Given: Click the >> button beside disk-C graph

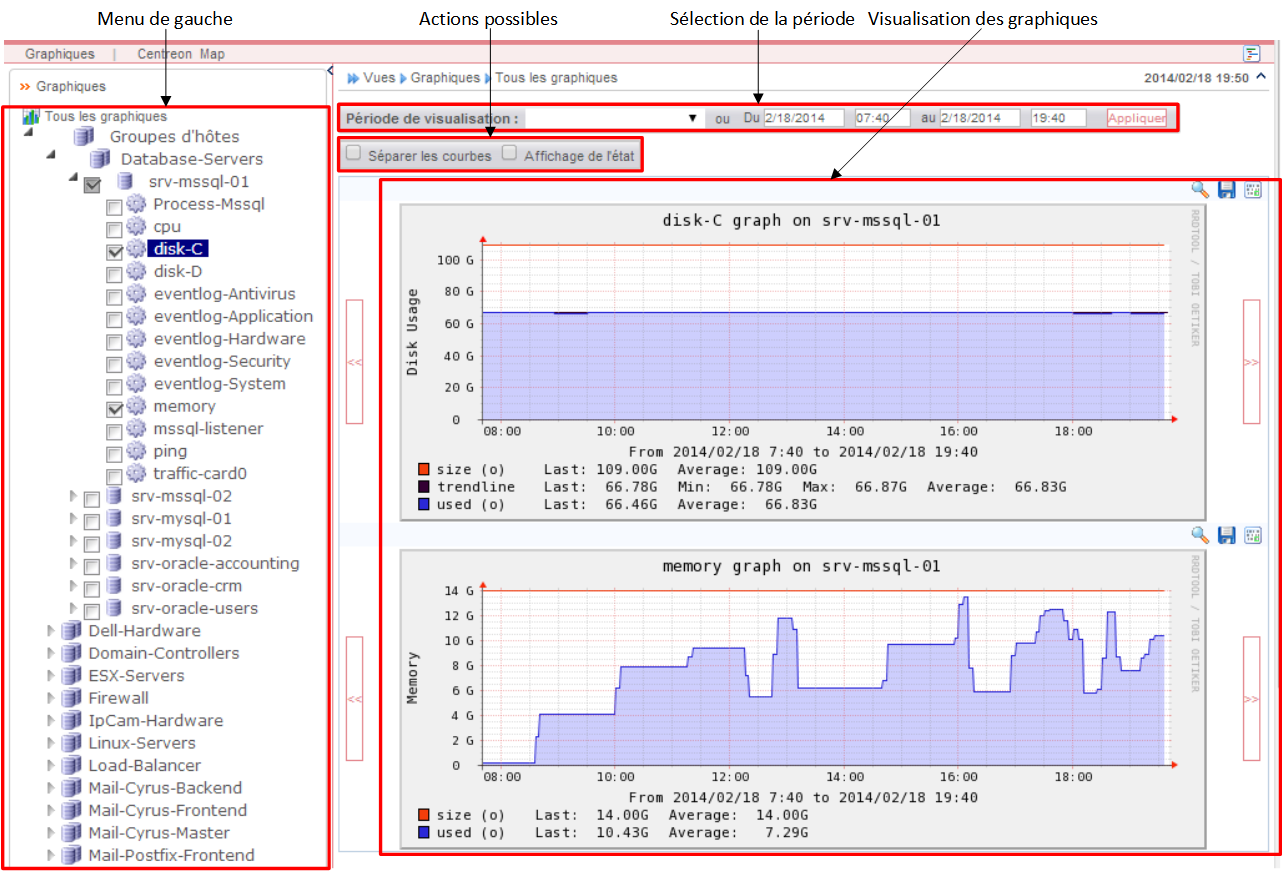Looking at the screenshot, I should [x=1251, y=362].
